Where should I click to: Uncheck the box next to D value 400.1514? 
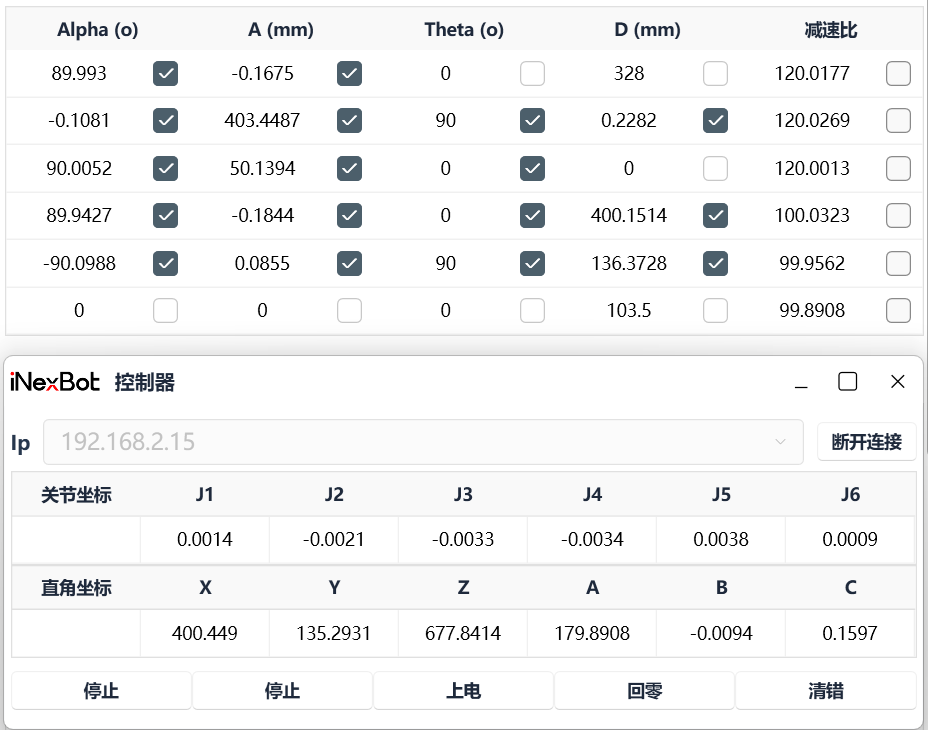pyautogui.click(x=716, y=216)
